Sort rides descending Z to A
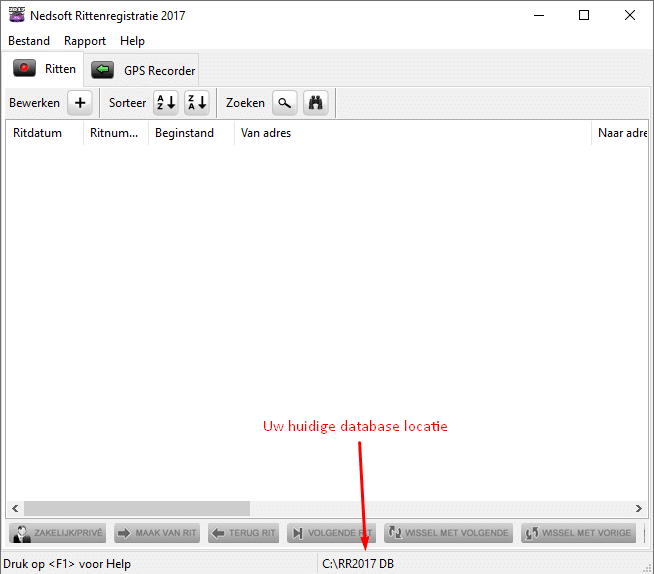 coord(197,103)
